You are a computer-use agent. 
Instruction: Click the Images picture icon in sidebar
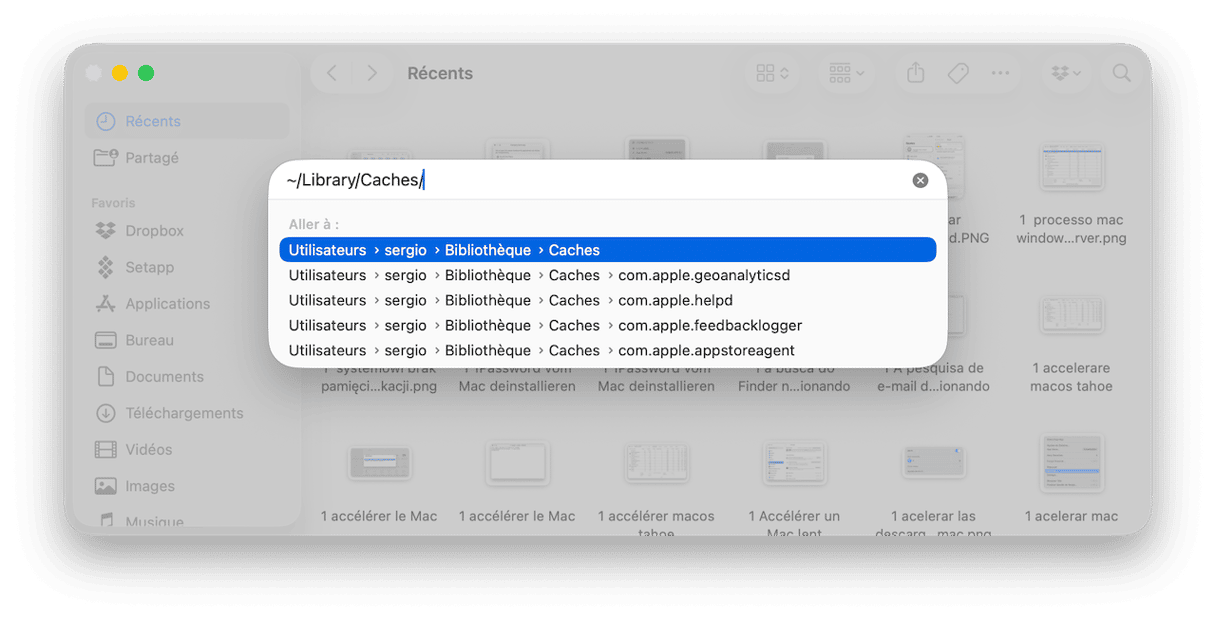pyautogui.click(x=105, y=486)
